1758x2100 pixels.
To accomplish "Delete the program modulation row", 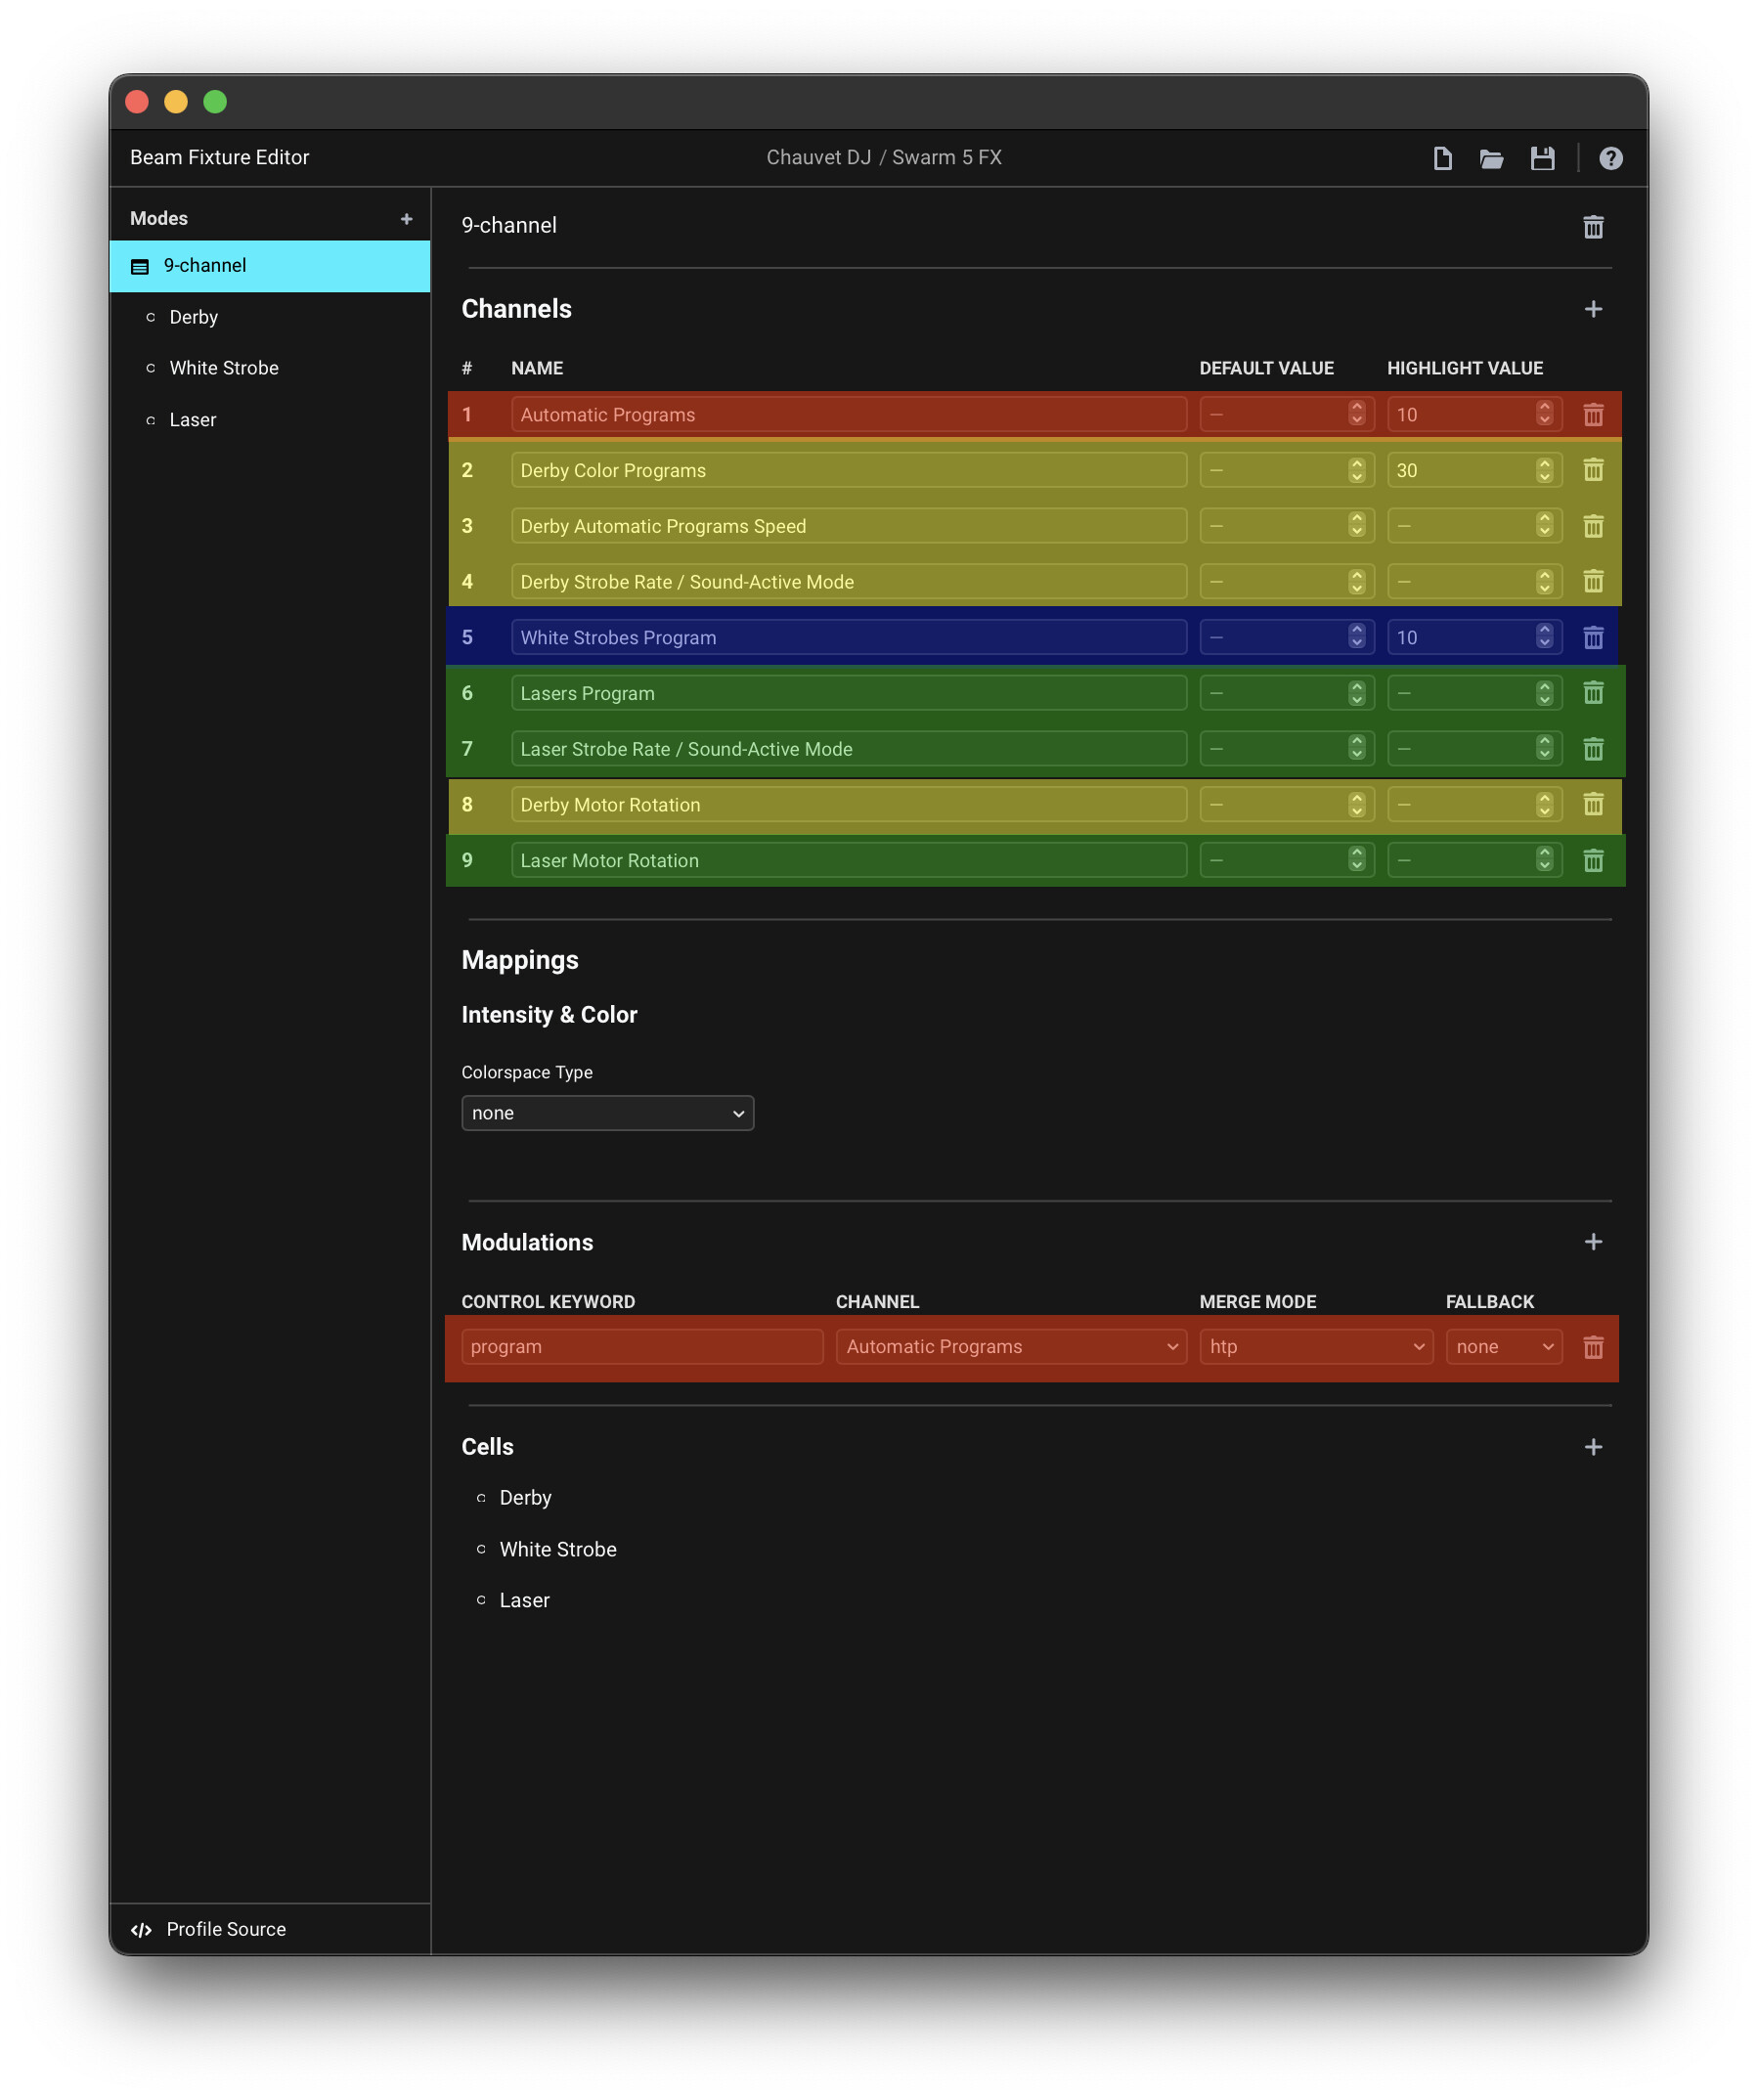I will point(1593,1347).
